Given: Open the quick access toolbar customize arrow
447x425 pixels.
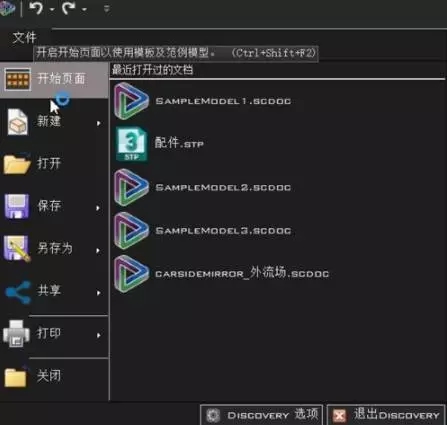Looking at the screenshot, I should click(106, 9).
